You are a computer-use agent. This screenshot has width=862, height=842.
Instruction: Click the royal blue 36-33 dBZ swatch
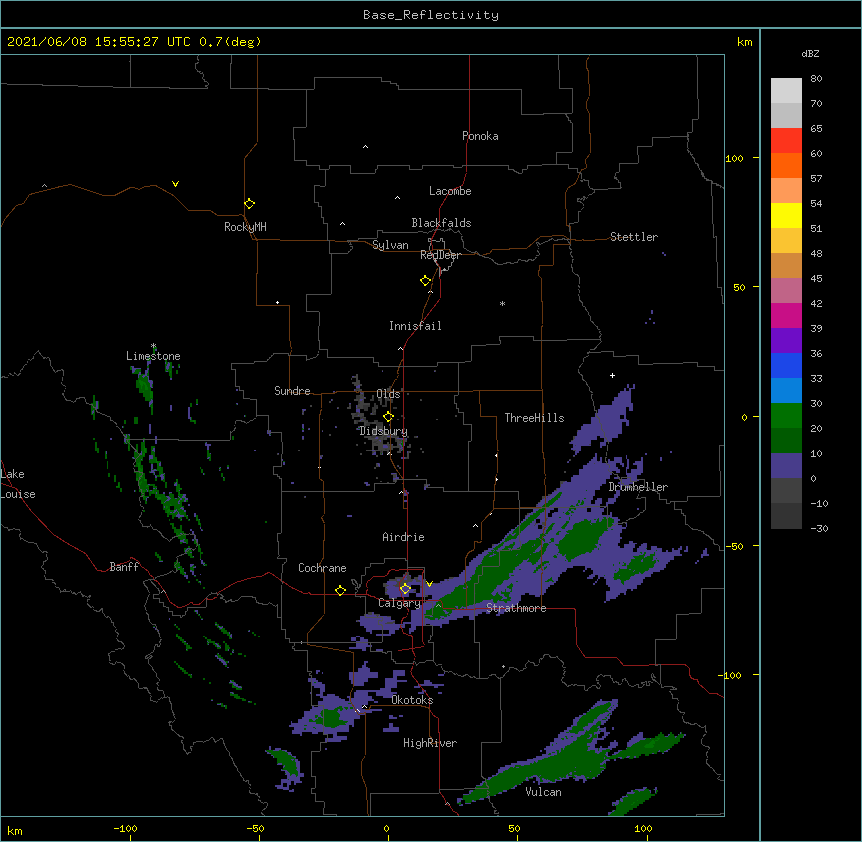786,365
